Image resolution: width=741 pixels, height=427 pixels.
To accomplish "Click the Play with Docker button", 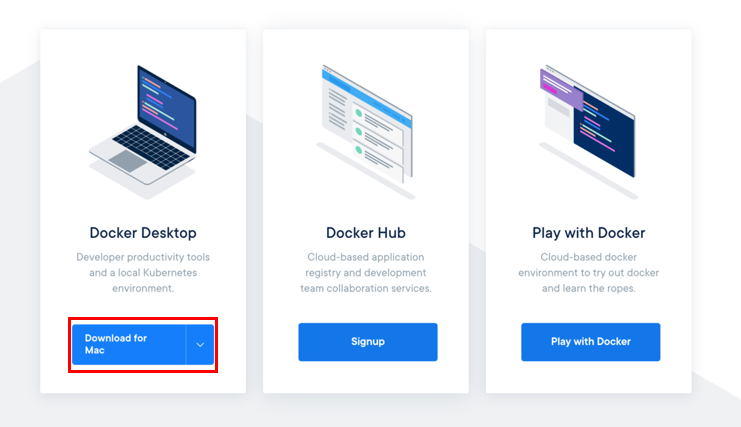I will (591, 342).
